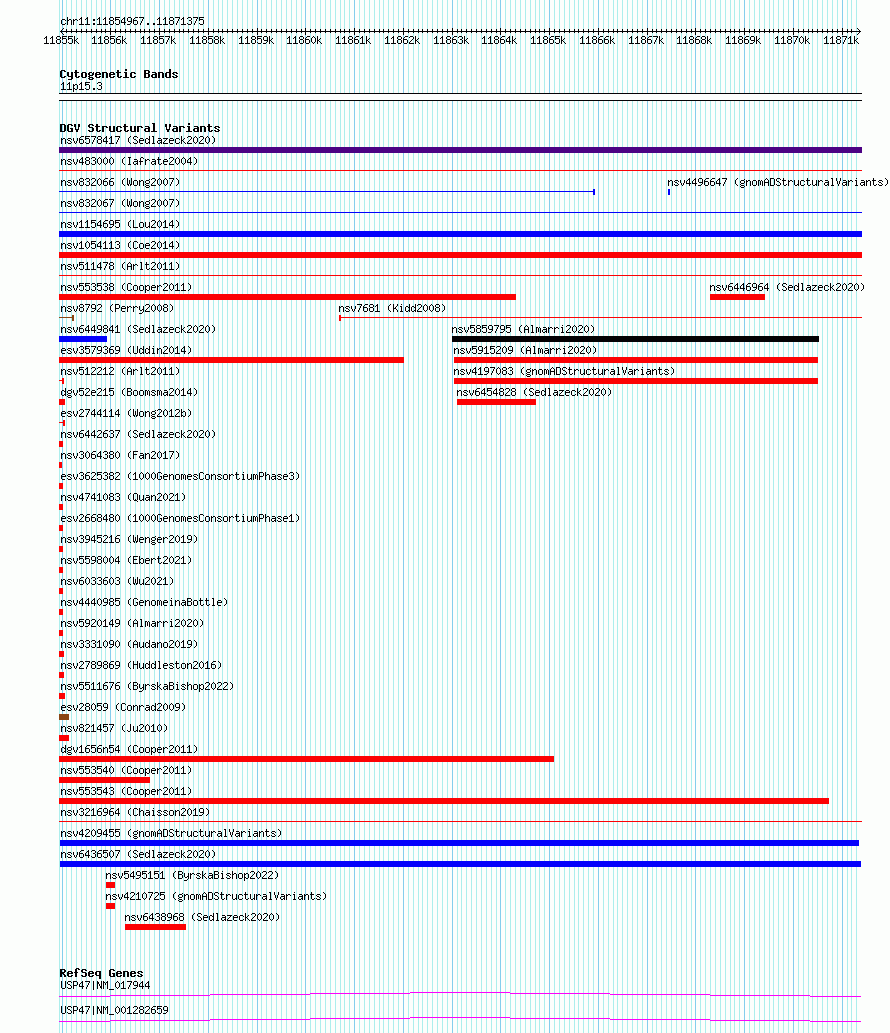
Task: Select the nsv483000 (Iafrate2004) variant label
Action: pos(128,161)
